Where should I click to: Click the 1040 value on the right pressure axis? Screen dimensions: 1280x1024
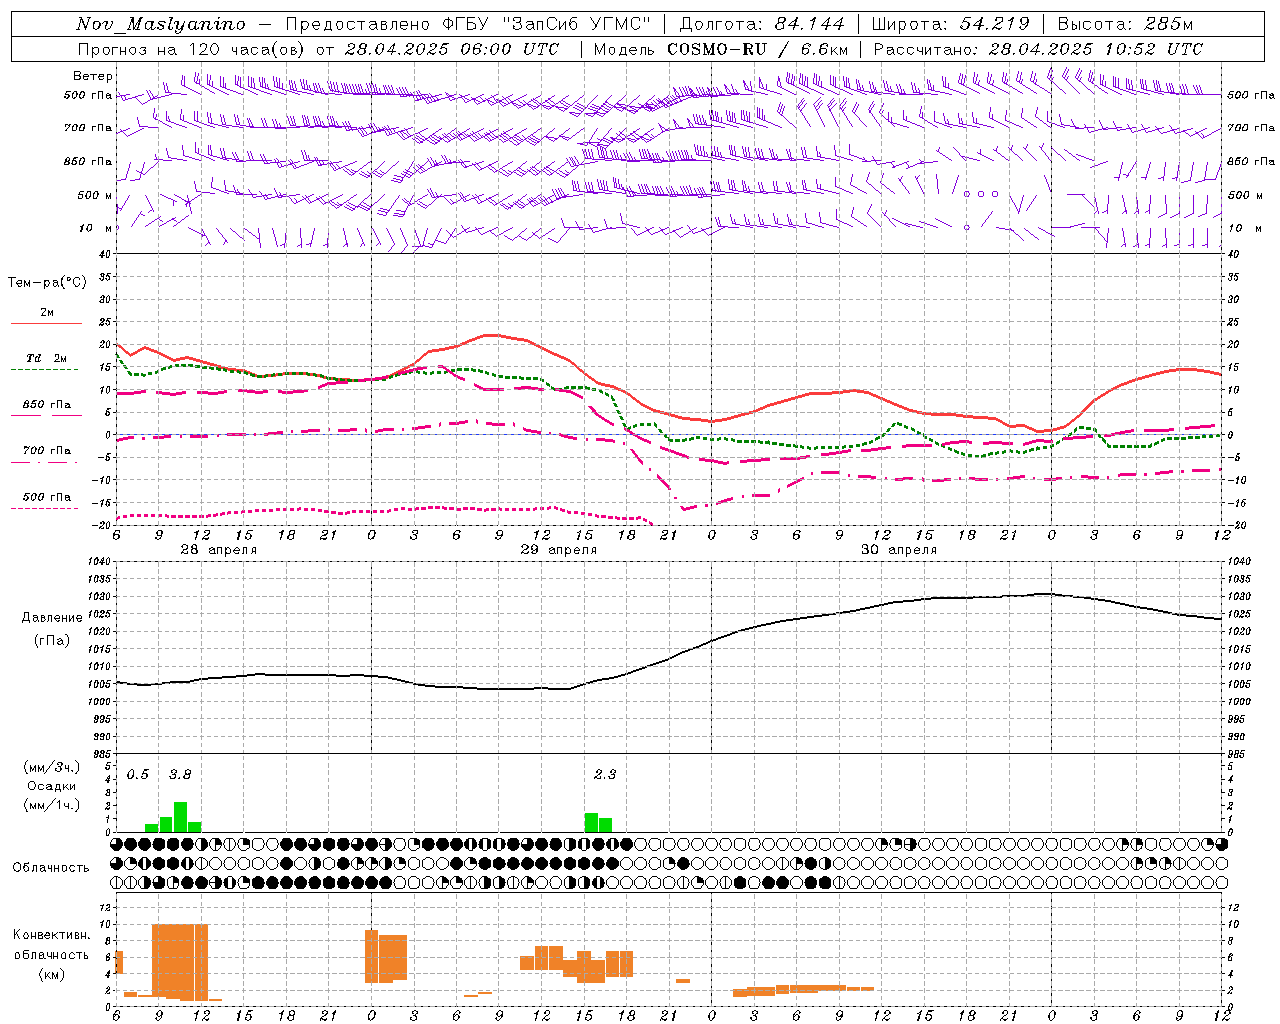click(1238, 562)
